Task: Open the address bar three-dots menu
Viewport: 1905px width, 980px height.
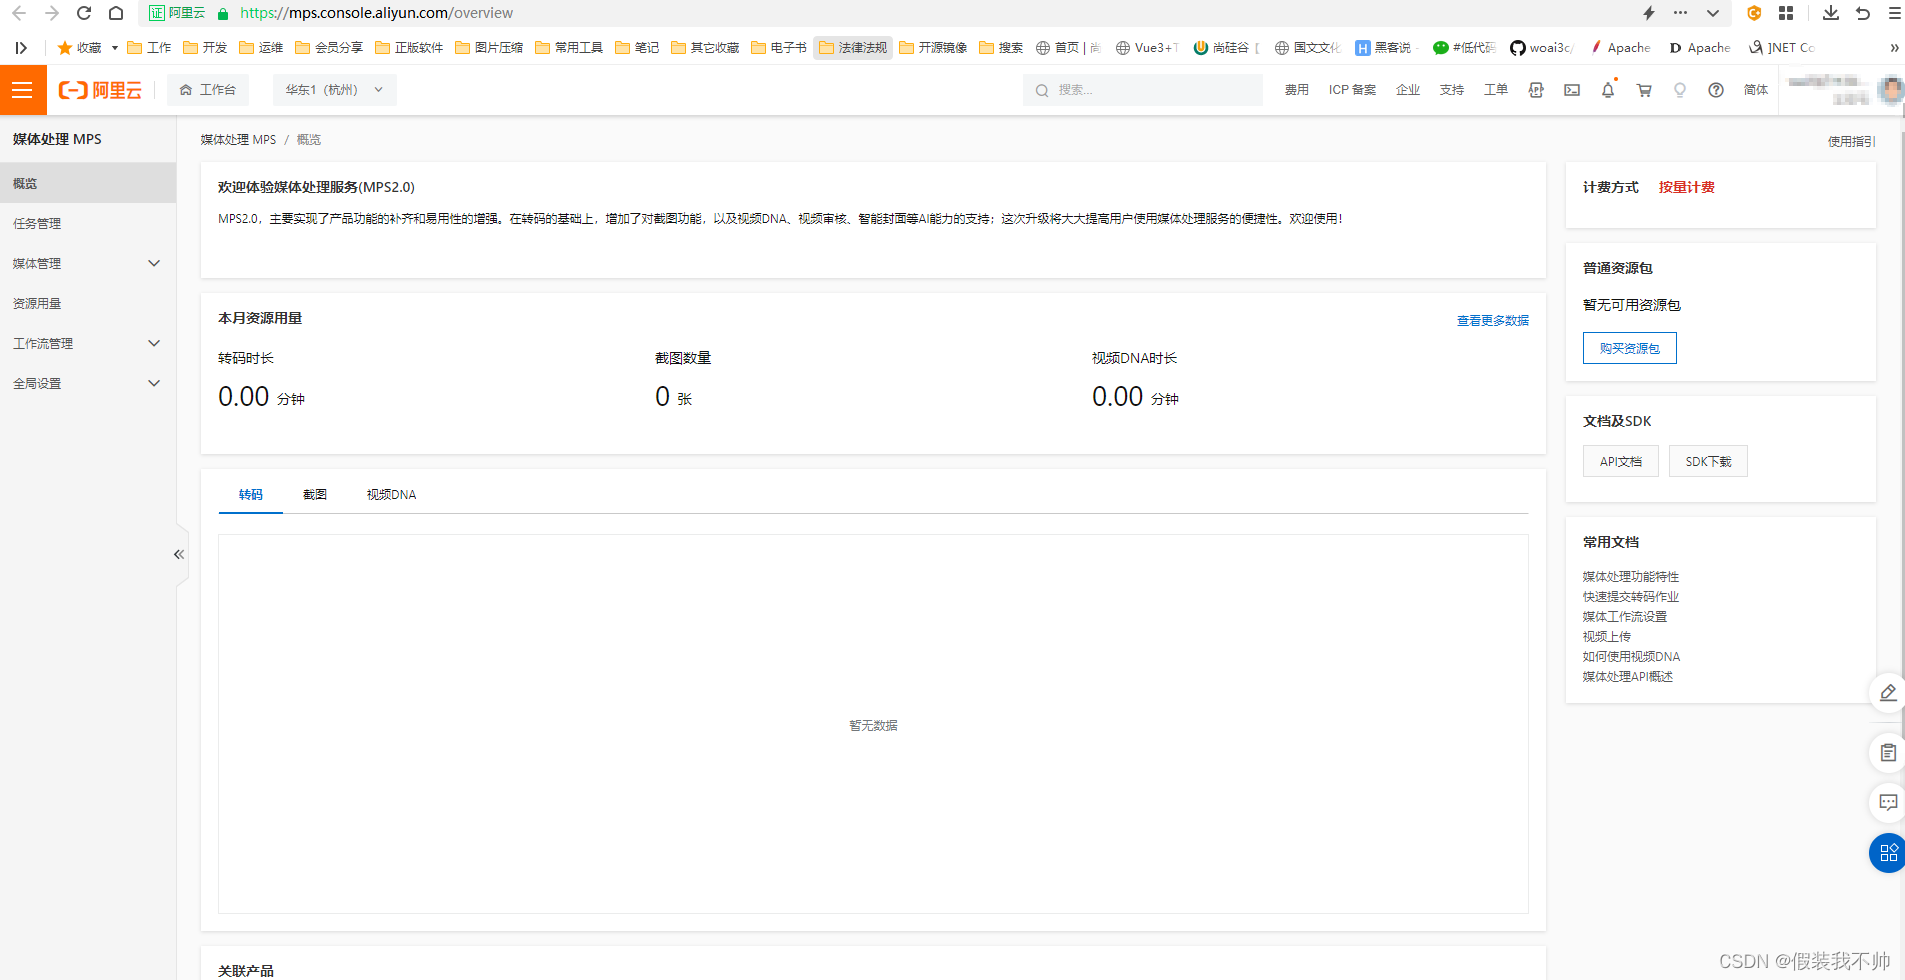Action: (x=1681, y=13)
